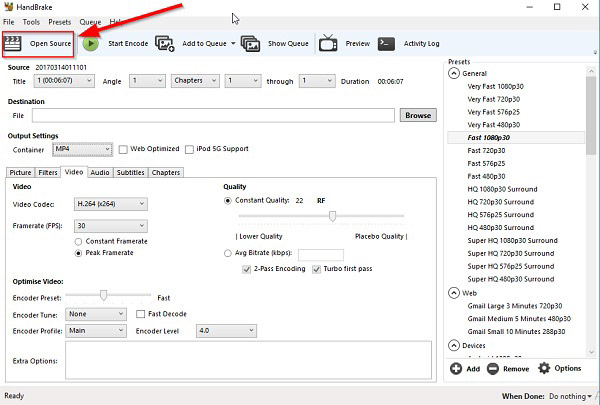Click the Browse button
600x405 pixels.
pyautogui.click(x=418, y=115)
